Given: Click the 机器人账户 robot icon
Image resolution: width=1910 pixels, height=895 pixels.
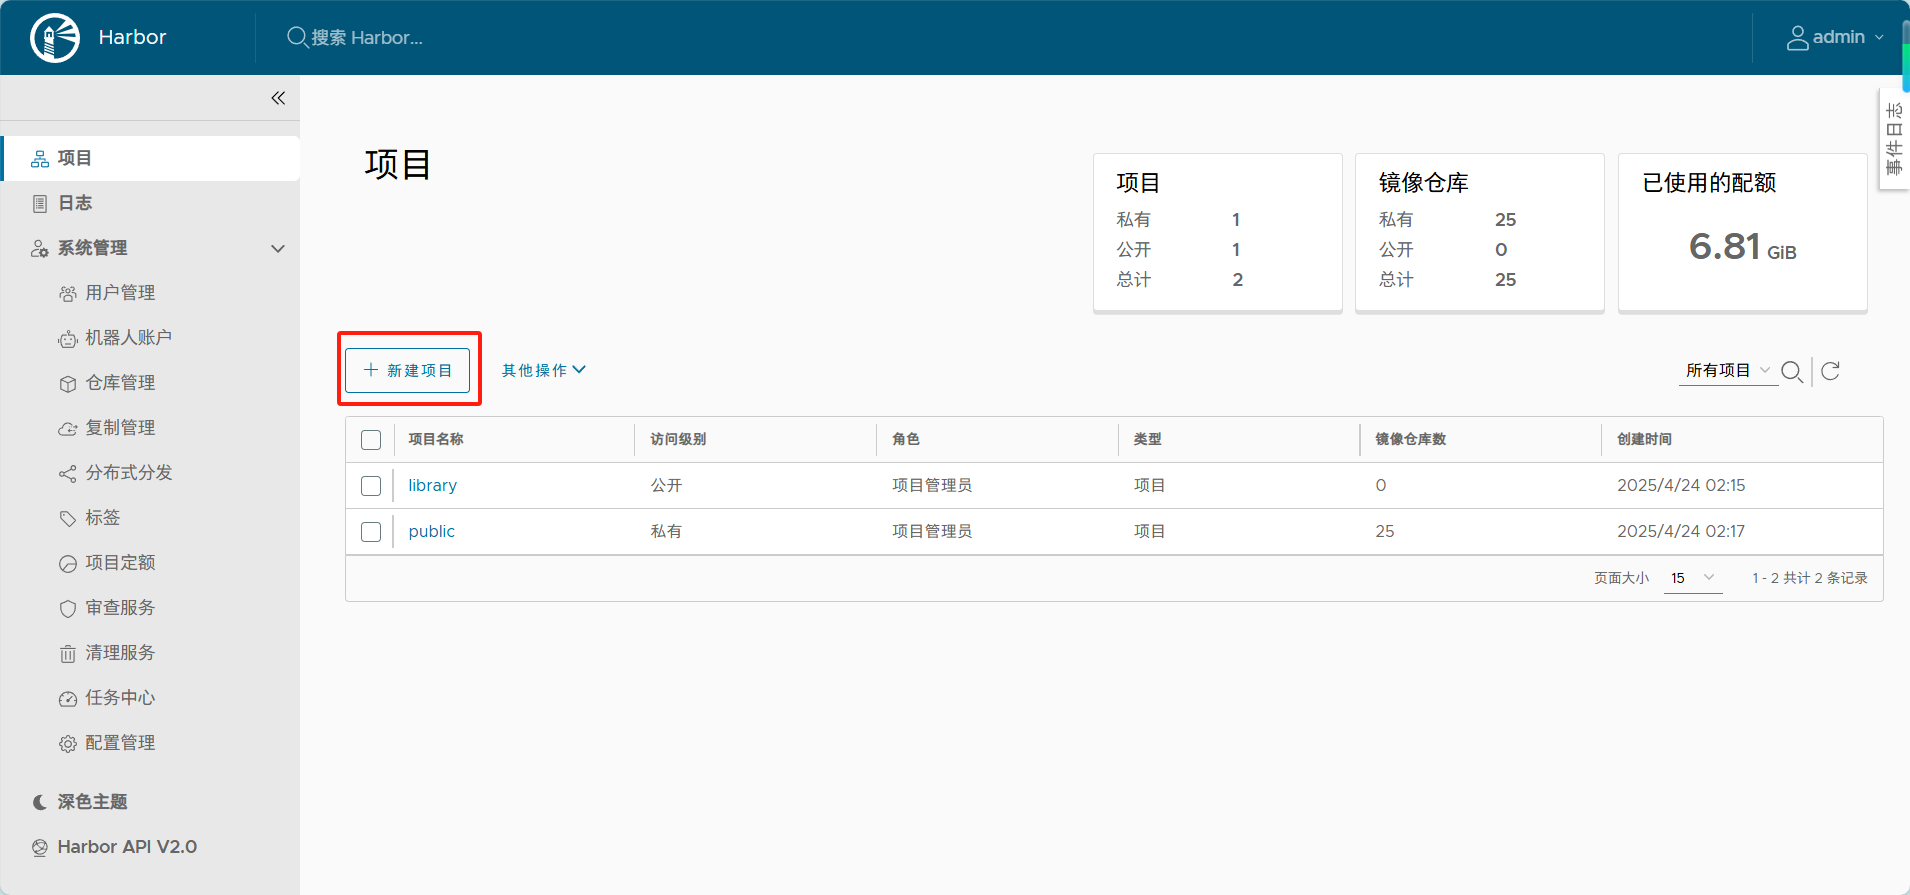Looking at the screenshot, I should point(67,339).
